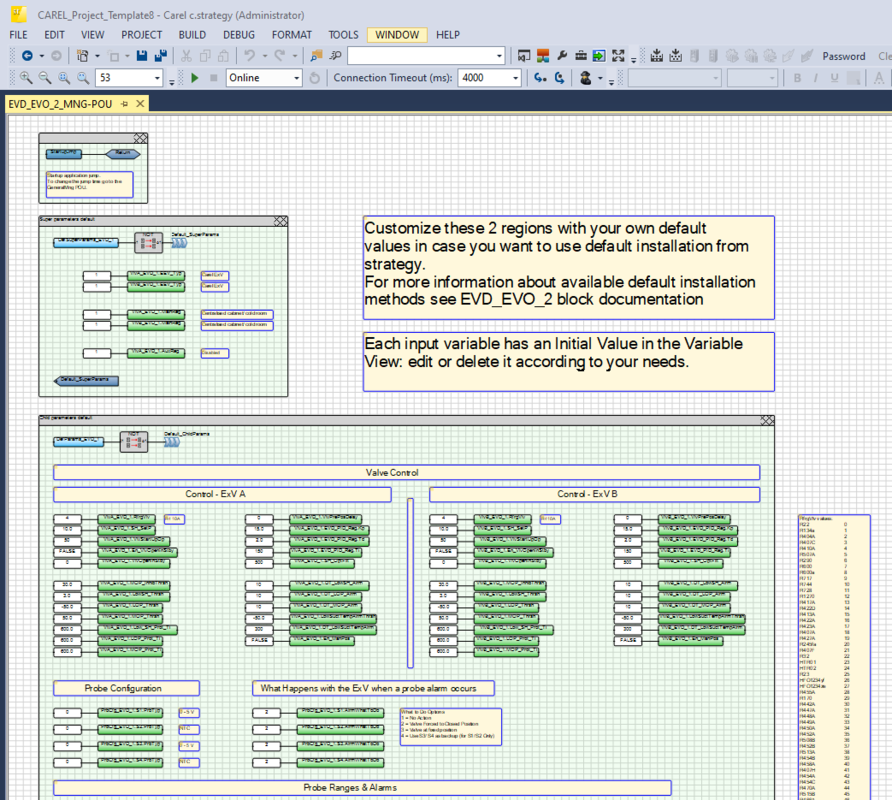Open the toolbox icon
Viewport: 892px width, 800px height.
[x=581, y=56]
